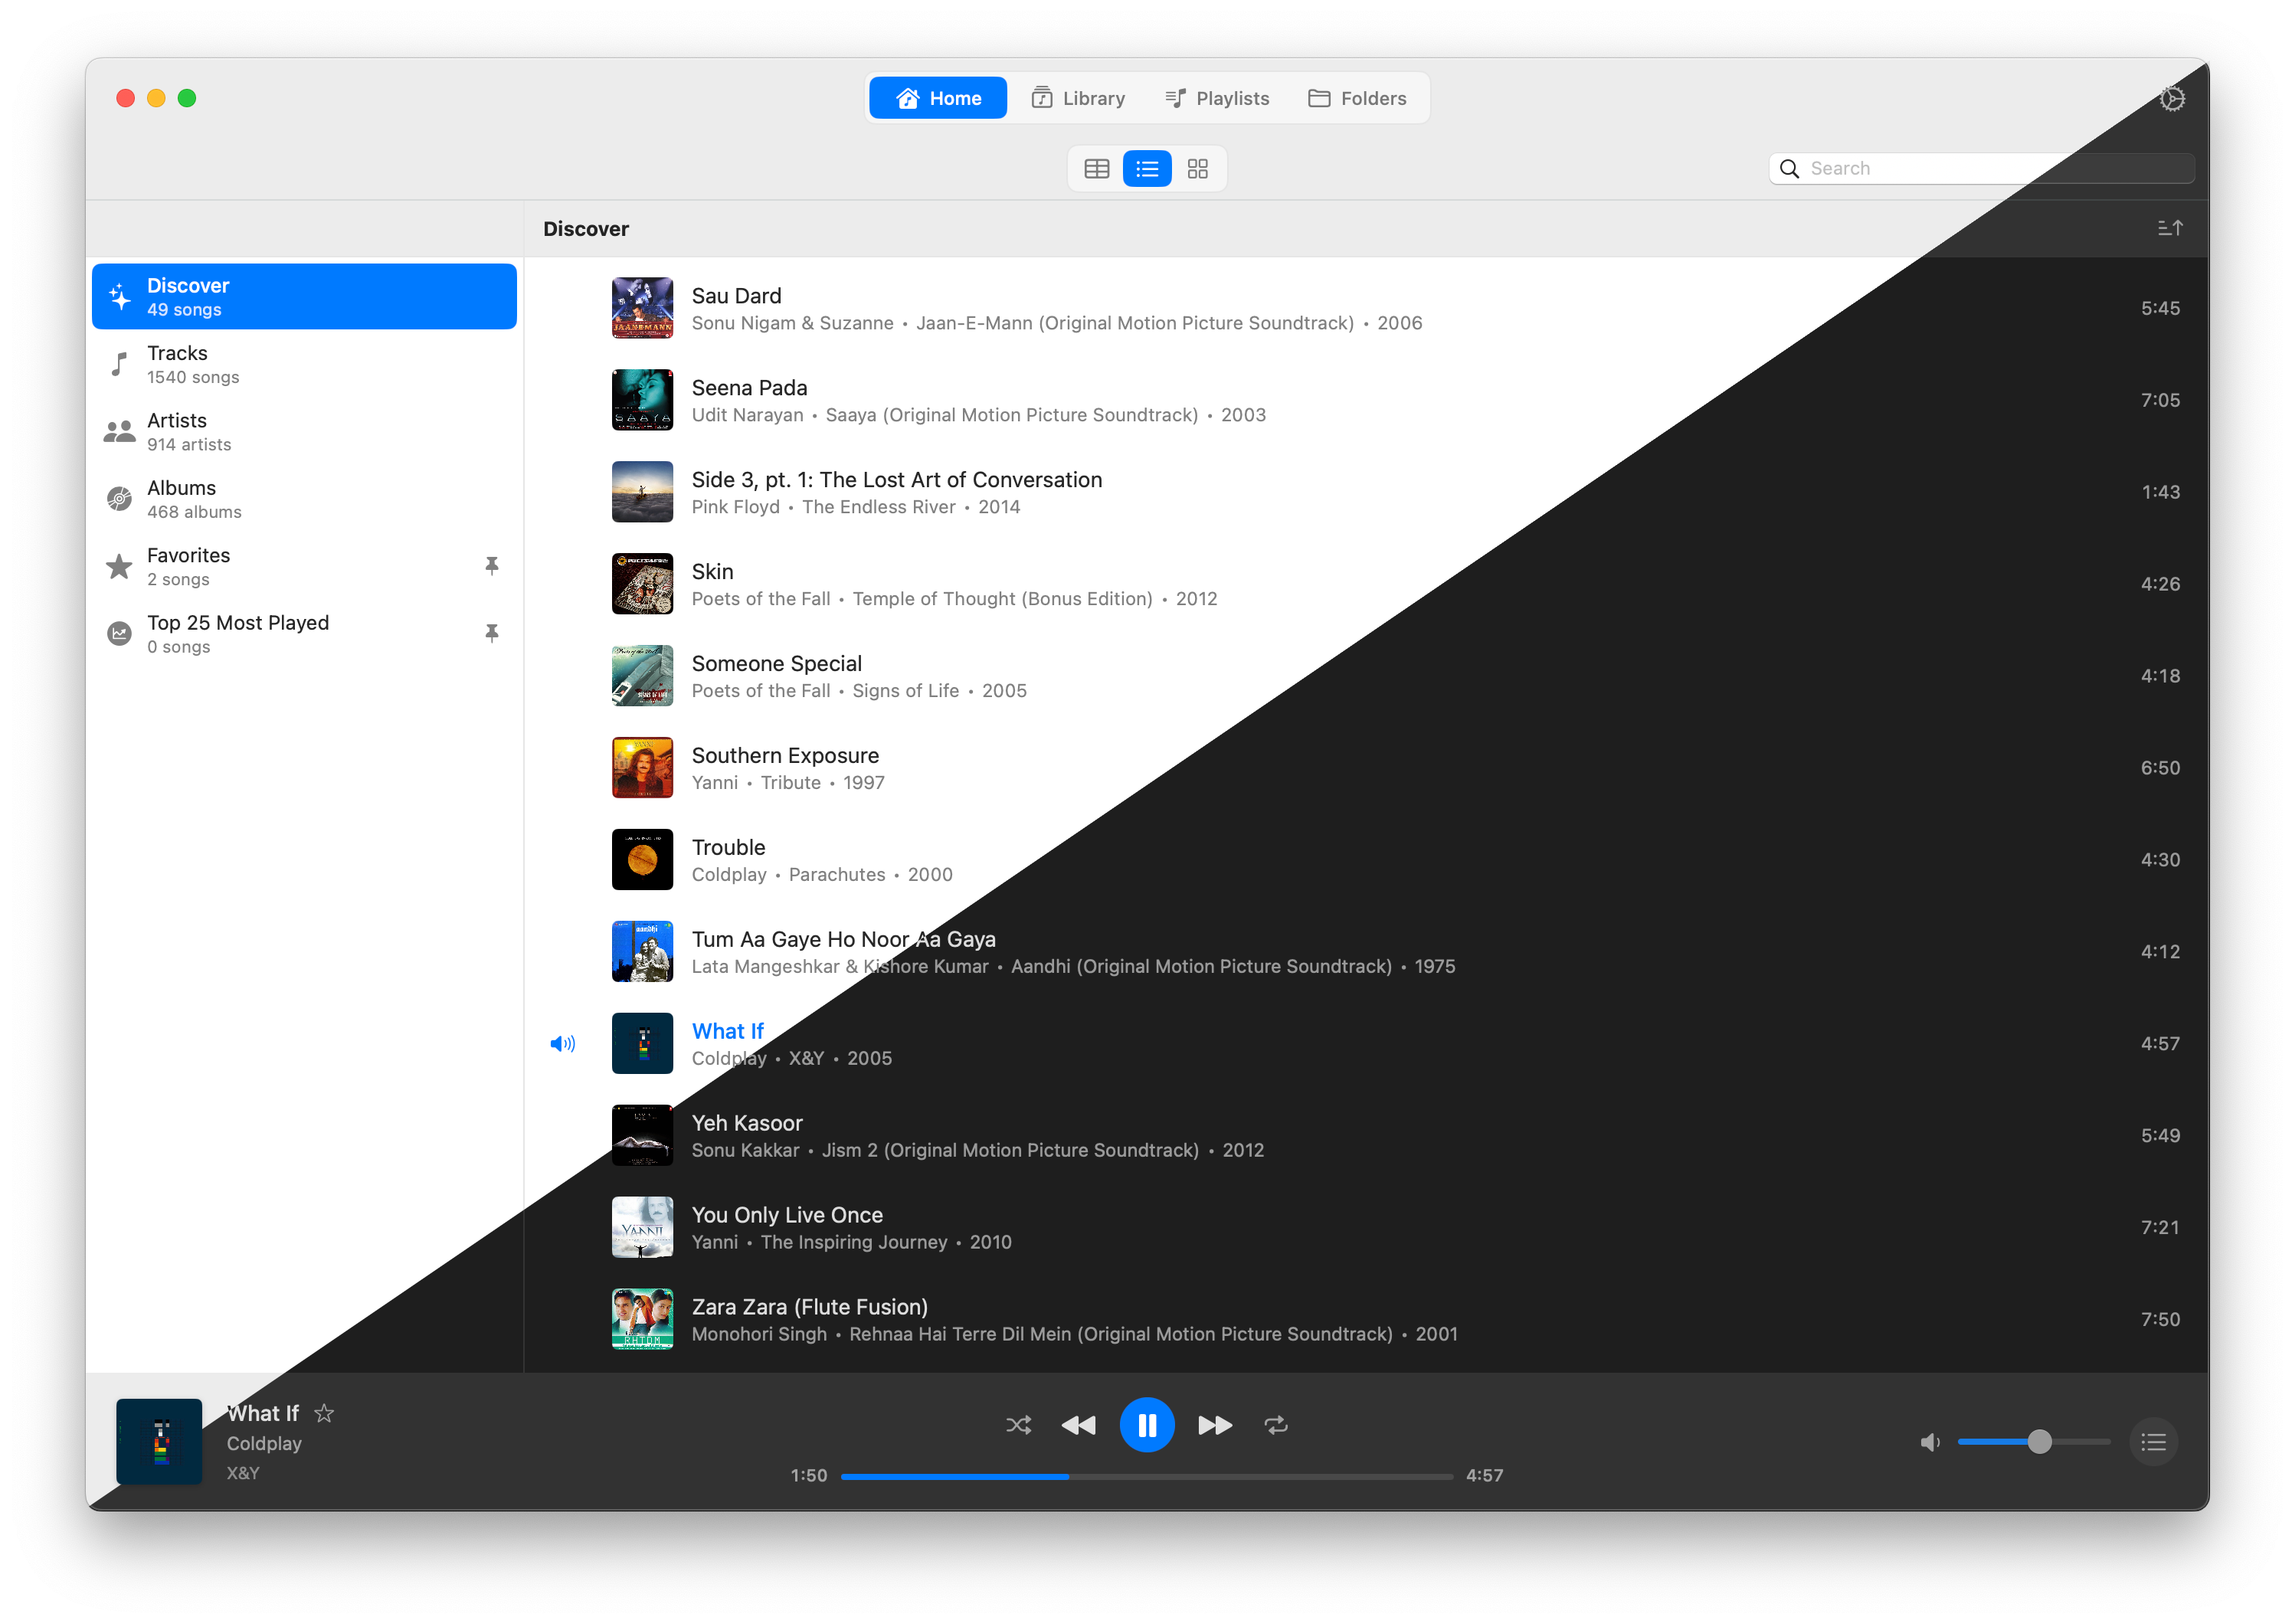
Task: Click Seena Pada album cover
Action: pyautogui.click(x=642, y=400)
